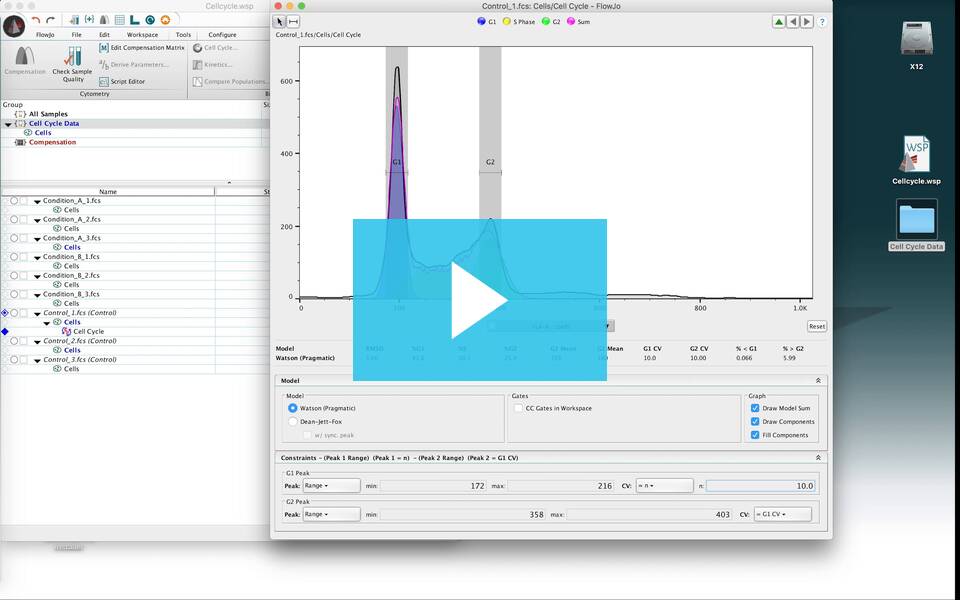This screenshot has height=600, width=960.
Task: Open the G1 Peak CV '= n' dropdown
Action: point(664,486)
